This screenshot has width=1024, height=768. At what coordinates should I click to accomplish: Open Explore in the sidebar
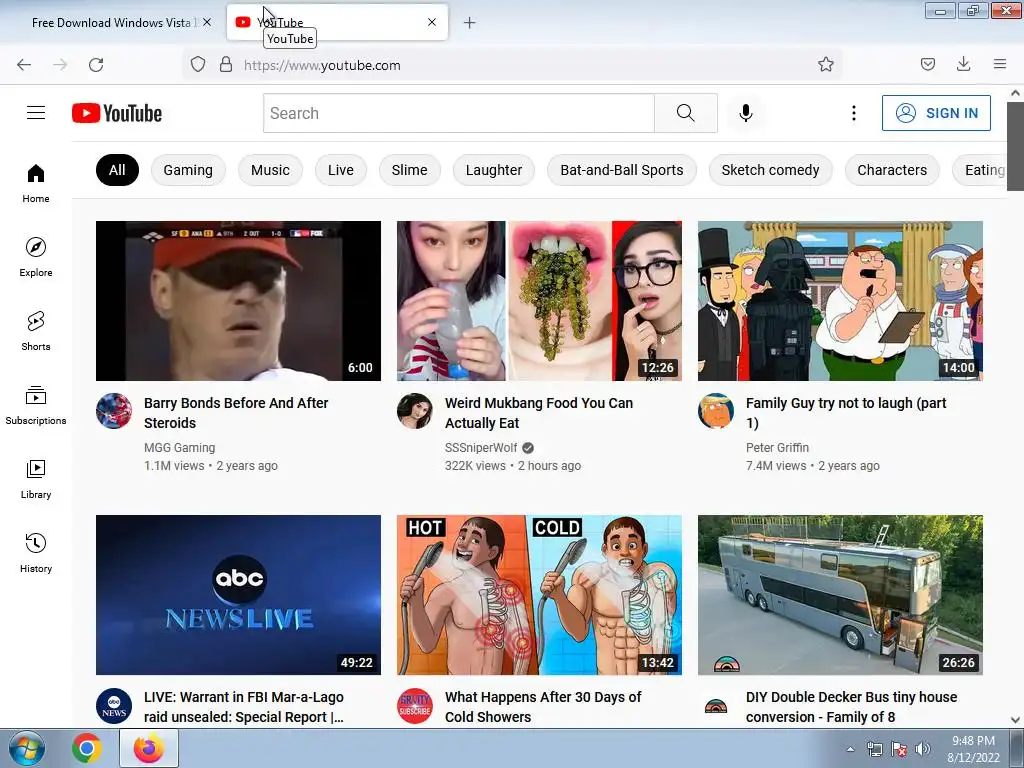coord(36,257)
